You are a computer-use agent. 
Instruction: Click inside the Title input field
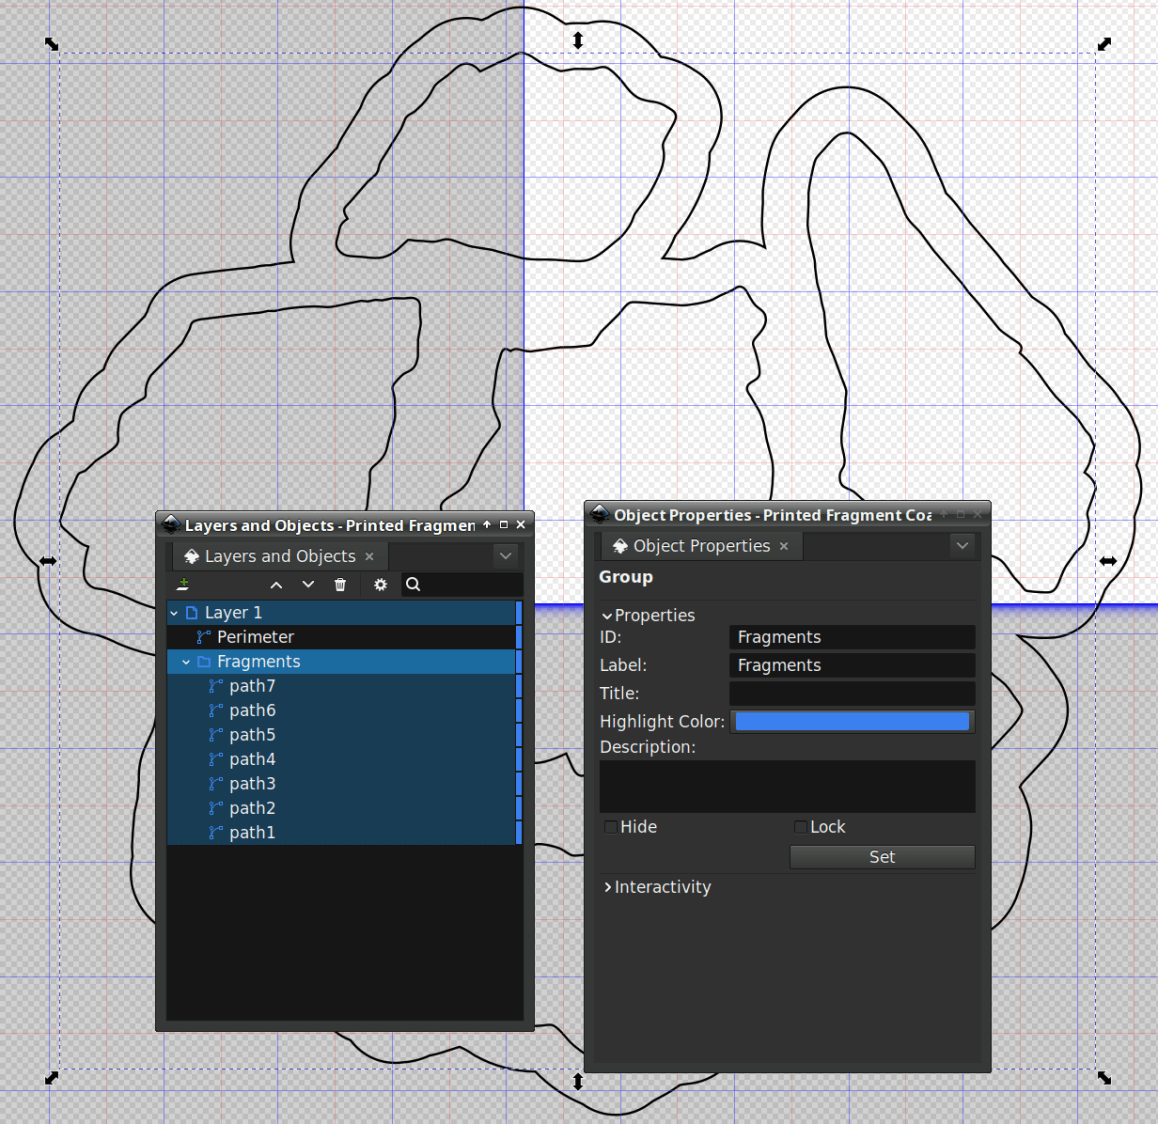[x=852, y=693]
